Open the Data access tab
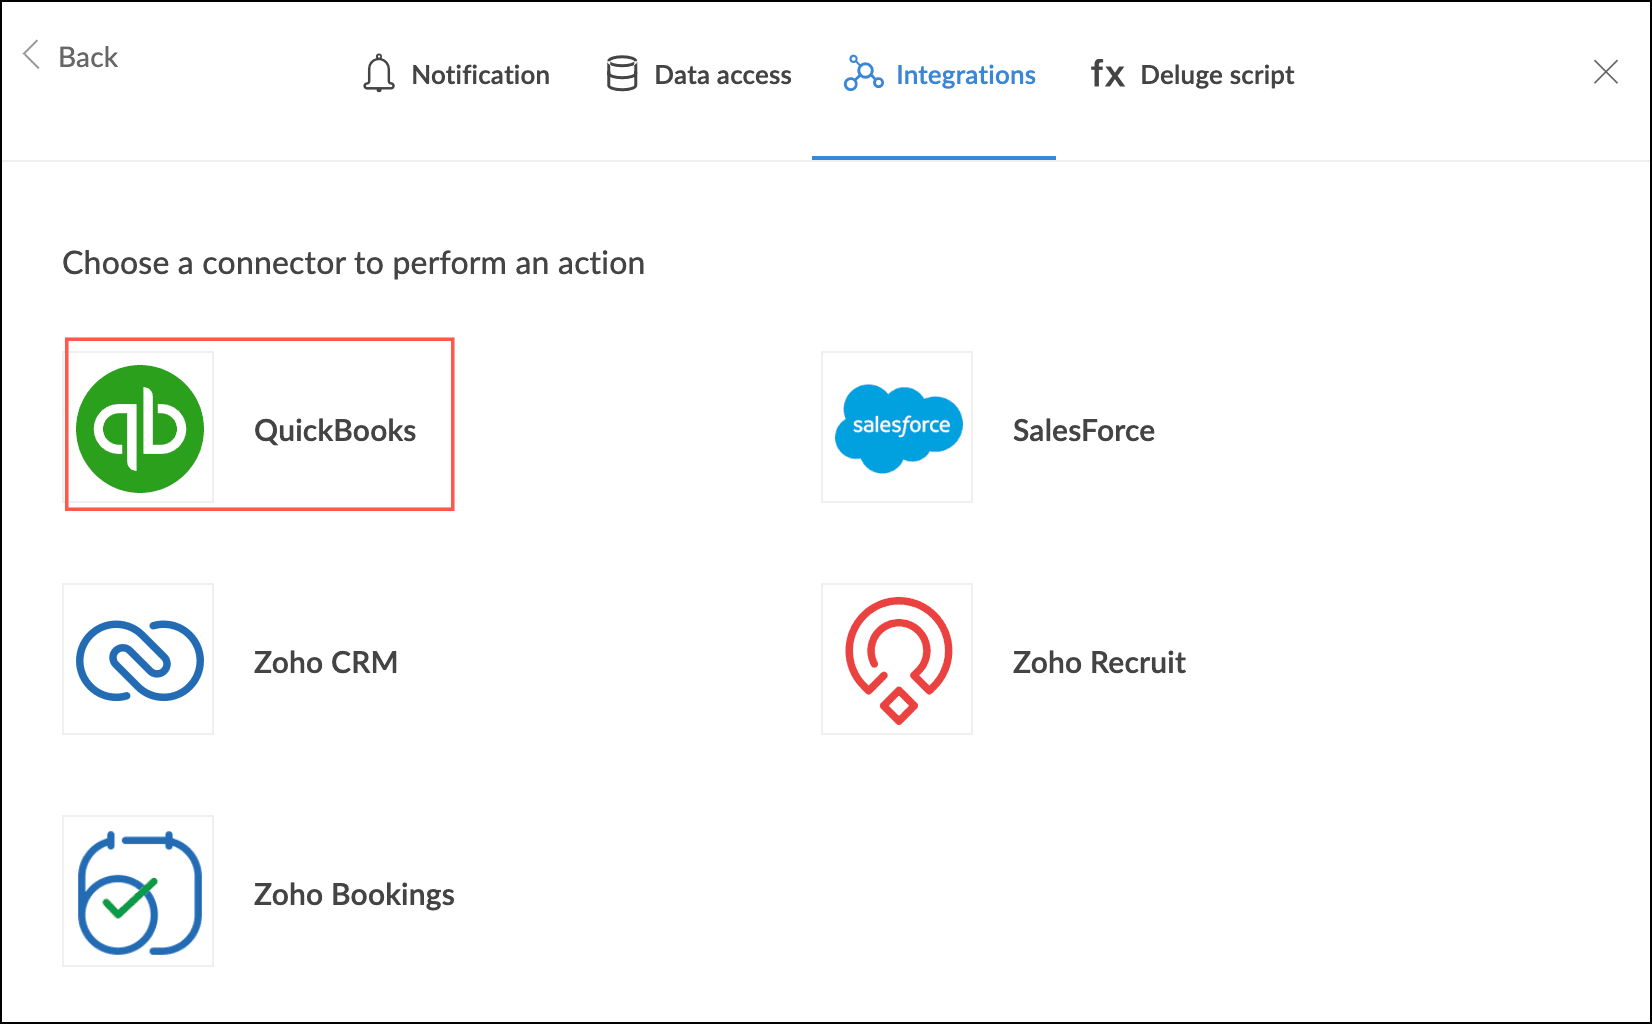The width and height of the screenshot is (1652, 1024). [x=722, y=75]
